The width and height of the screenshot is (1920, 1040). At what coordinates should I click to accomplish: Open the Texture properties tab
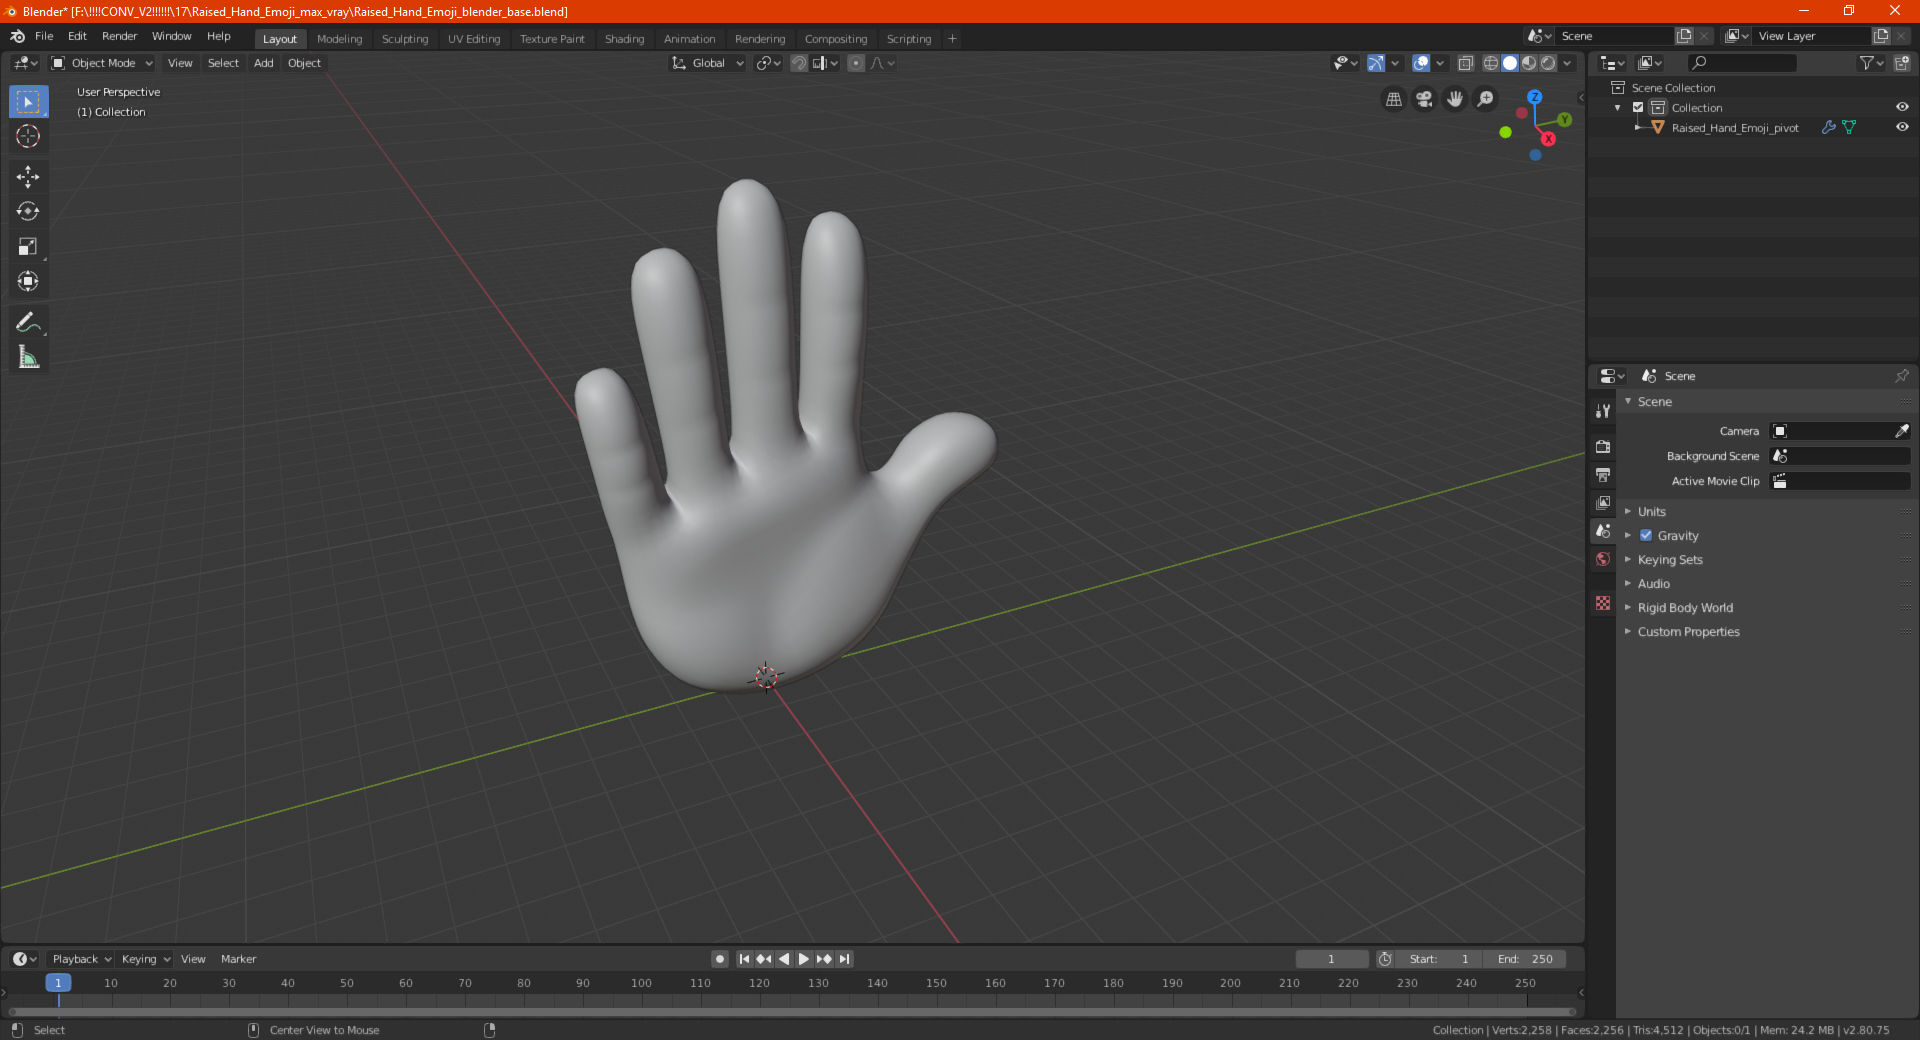pyautogui.click(x=1603, y=603)
